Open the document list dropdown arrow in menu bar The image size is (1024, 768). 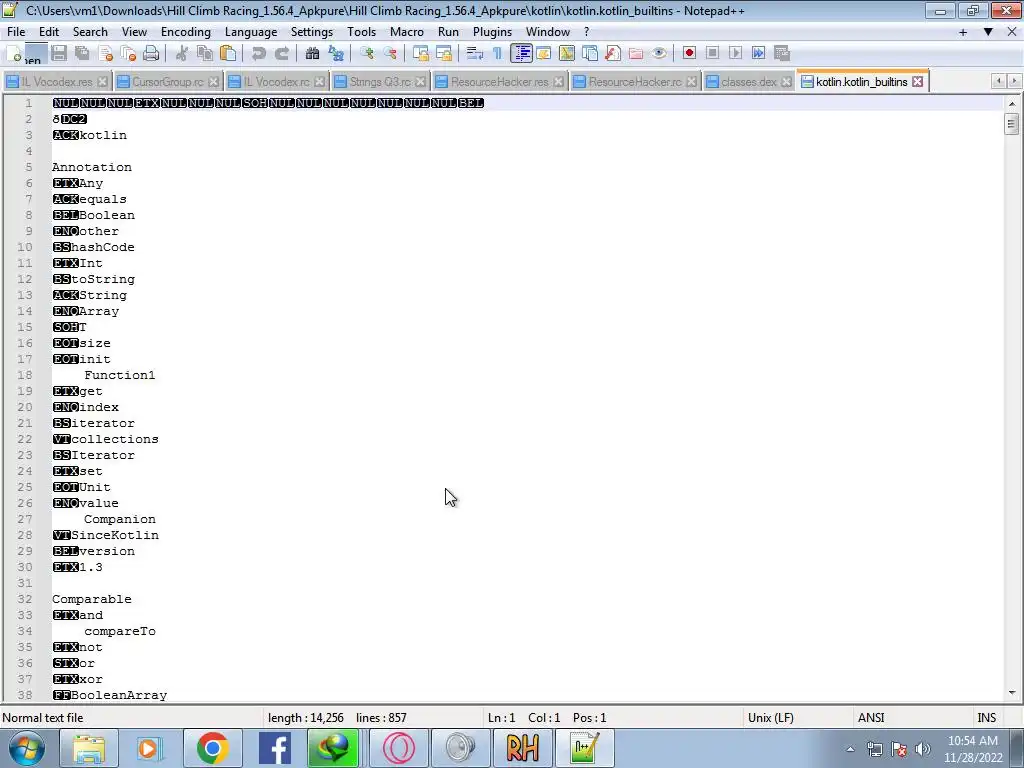click(988, 32)
